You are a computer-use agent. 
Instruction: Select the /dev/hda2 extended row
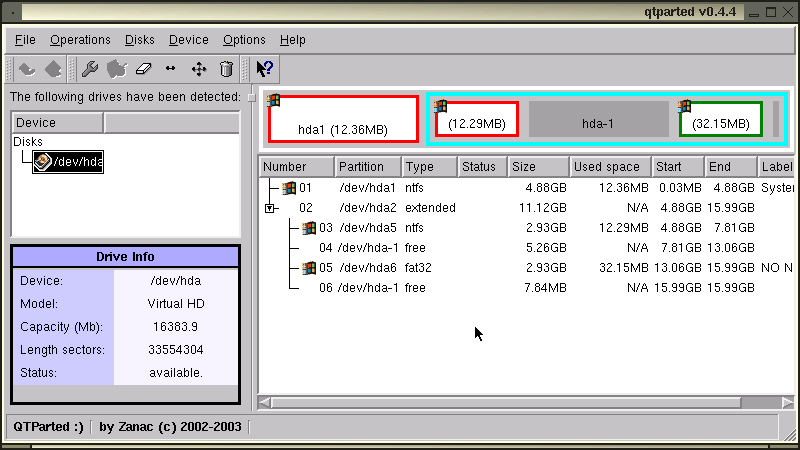click(x=527, y=208)
